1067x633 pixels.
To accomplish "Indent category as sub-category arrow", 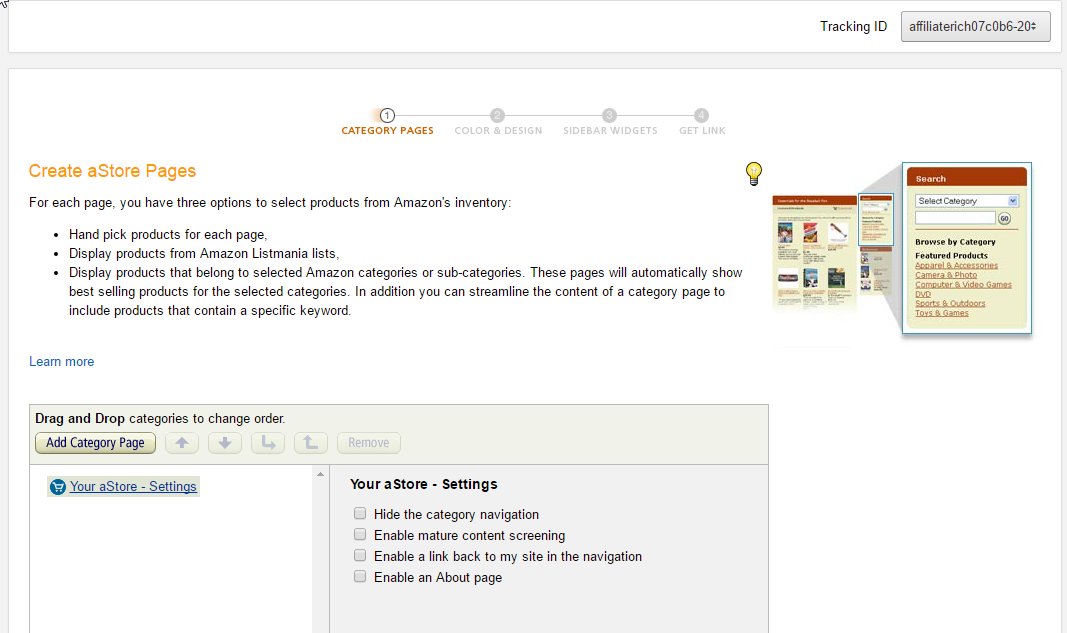I will (268, 442).
